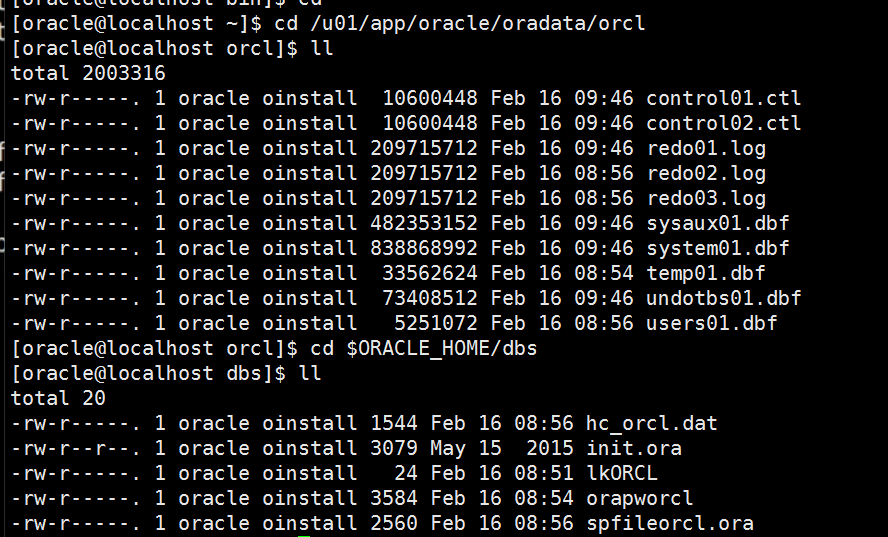
Task: Click size 24 in lkORCL row
Action: tap(405, 473)
